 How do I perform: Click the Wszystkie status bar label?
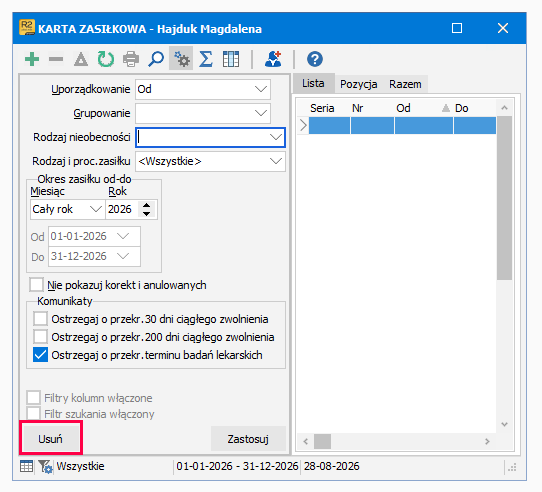click(x=81, y=466)
